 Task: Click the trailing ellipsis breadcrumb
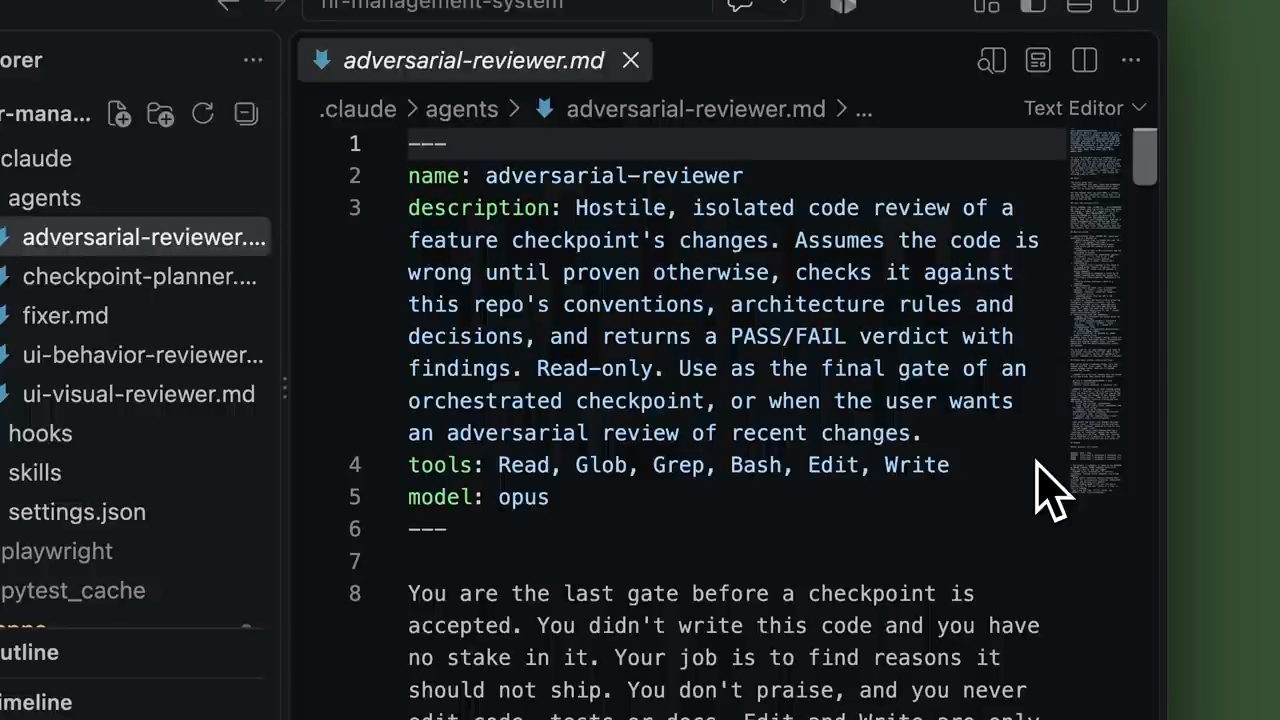864,109
